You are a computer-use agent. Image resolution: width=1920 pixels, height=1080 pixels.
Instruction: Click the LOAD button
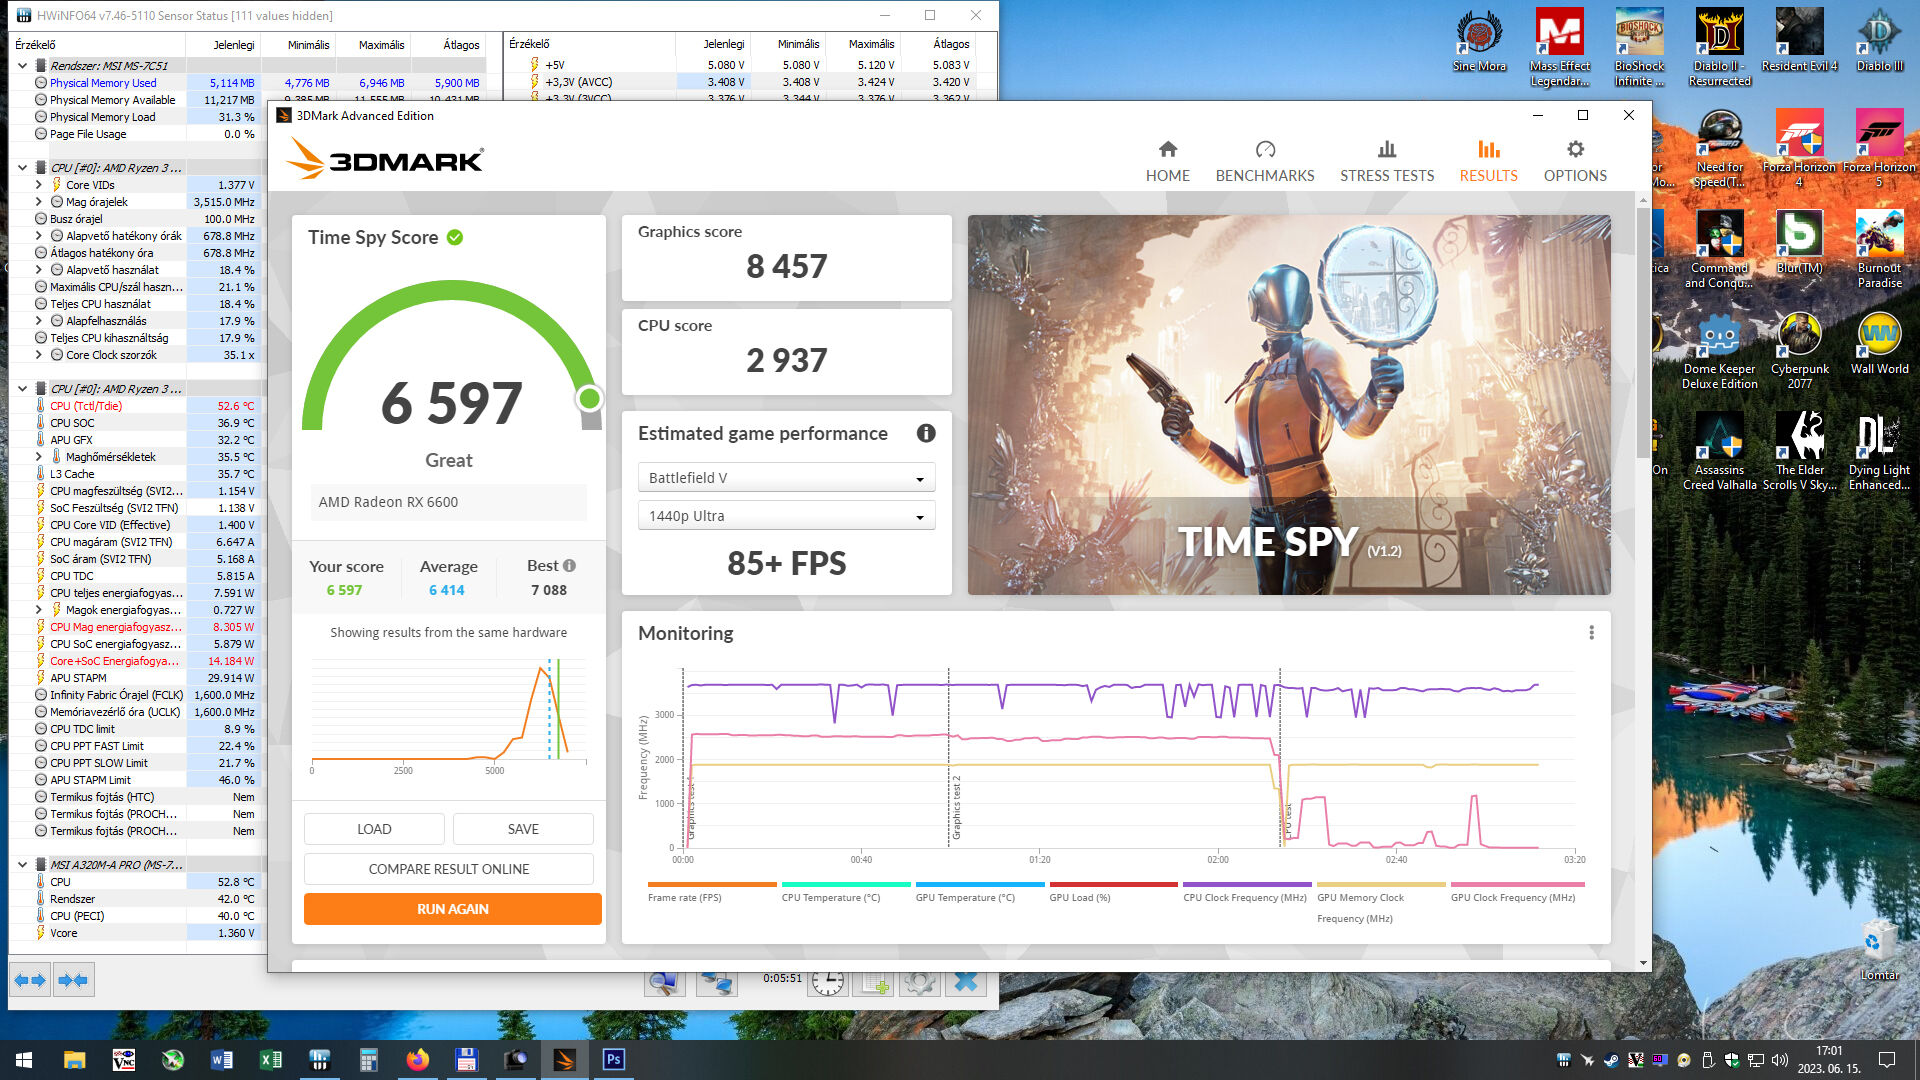374,829
